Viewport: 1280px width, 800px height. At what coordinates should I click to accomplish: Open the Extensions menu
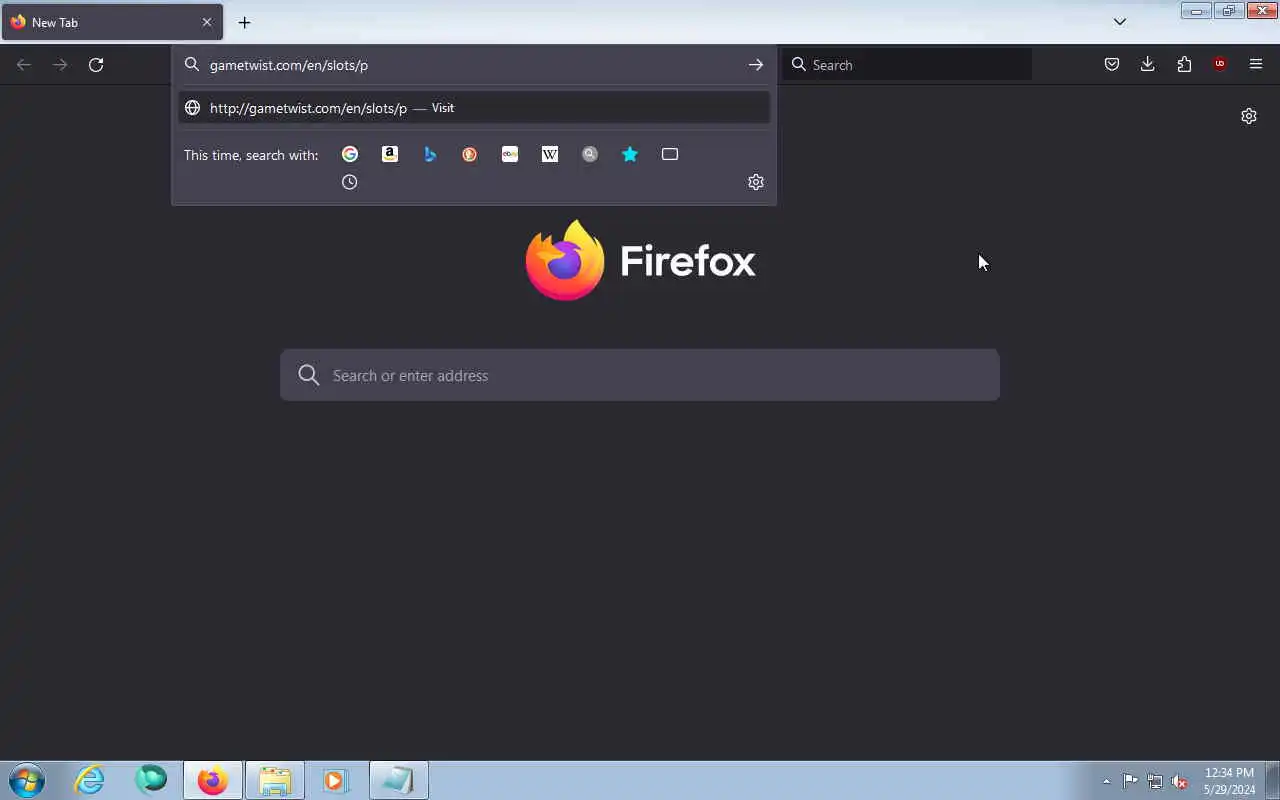click(1184, 65)
